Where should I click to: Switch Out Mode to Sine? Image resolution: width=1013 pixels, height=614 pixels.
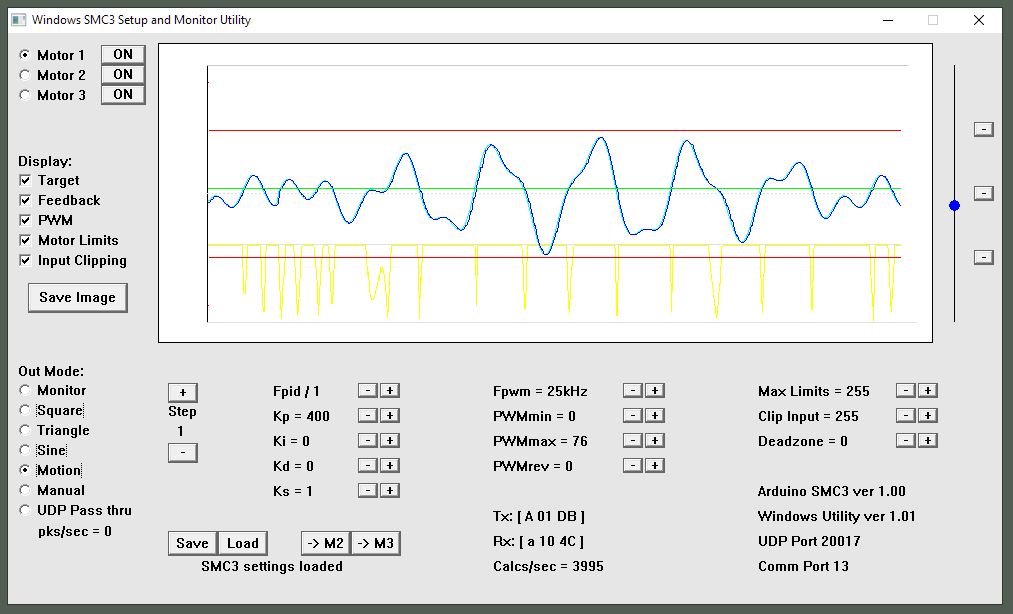[25, 450]
